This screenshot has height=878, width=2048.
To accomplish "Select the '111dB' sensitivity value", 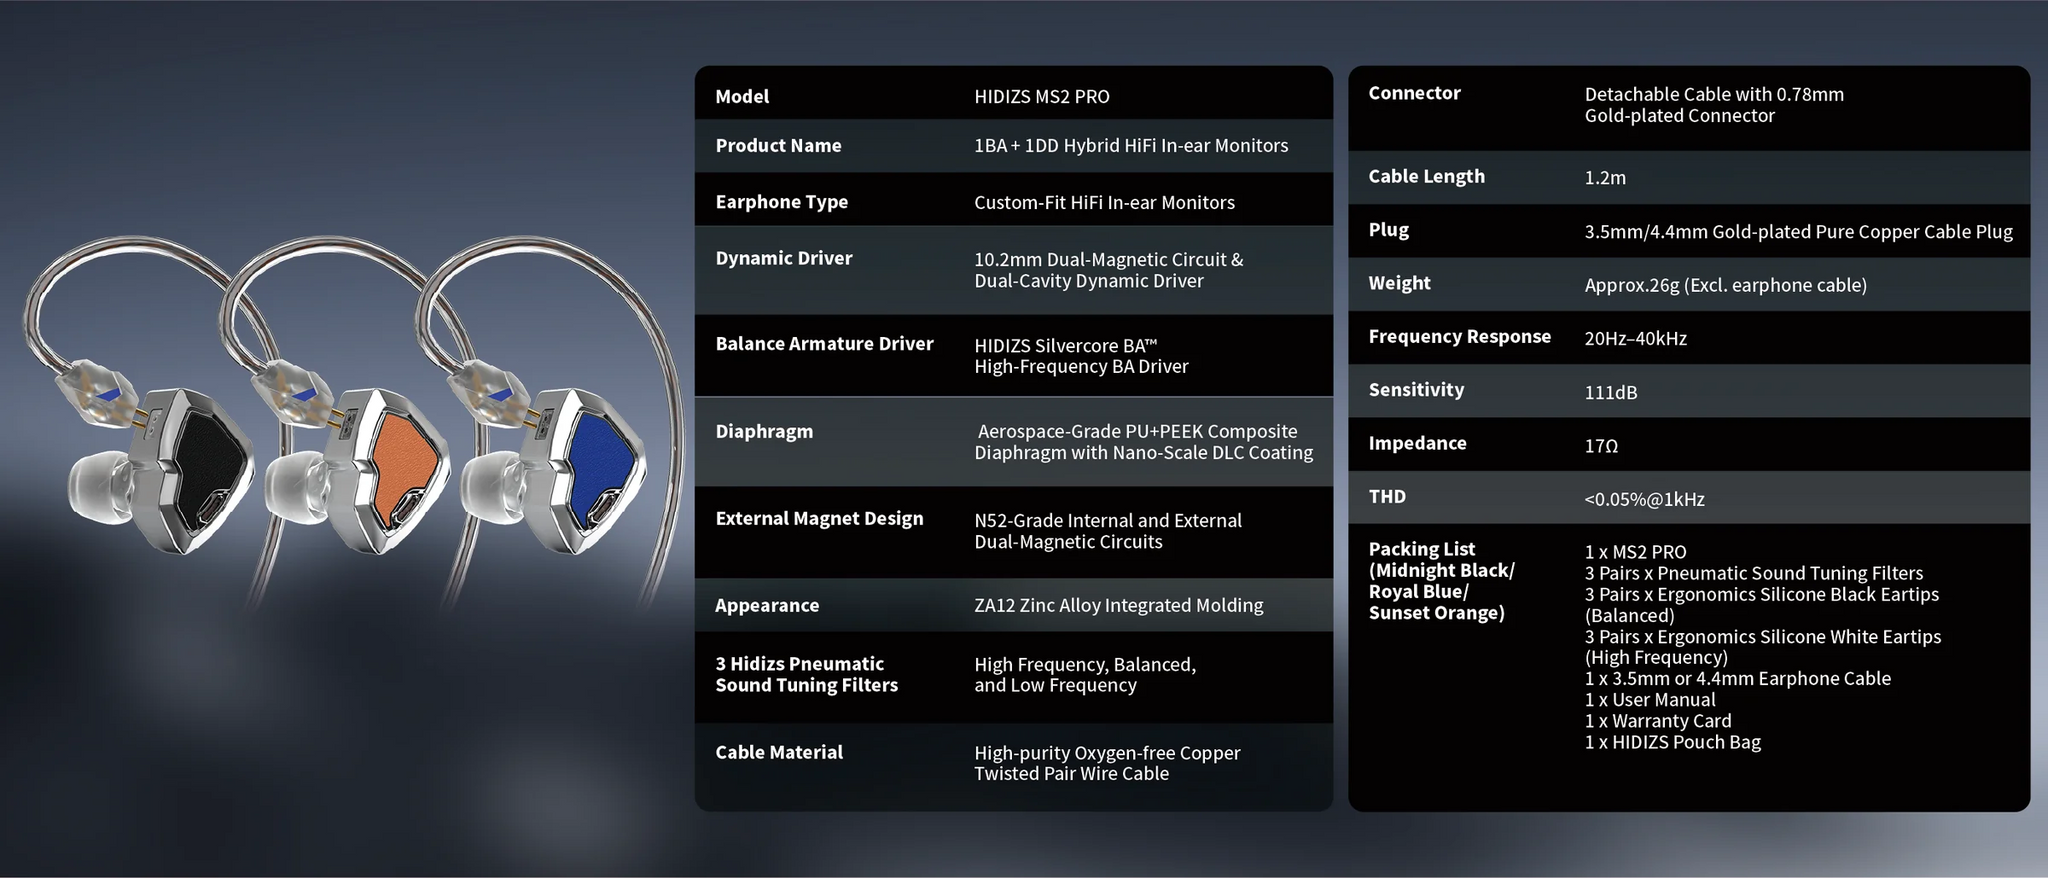I will pos(1610,392).
